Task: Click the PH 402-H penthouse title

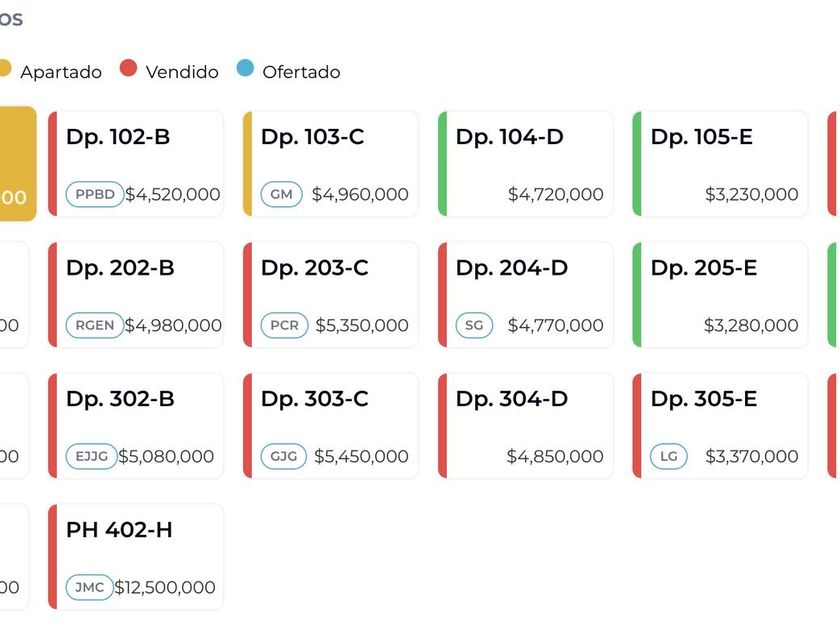Action: 119,530
